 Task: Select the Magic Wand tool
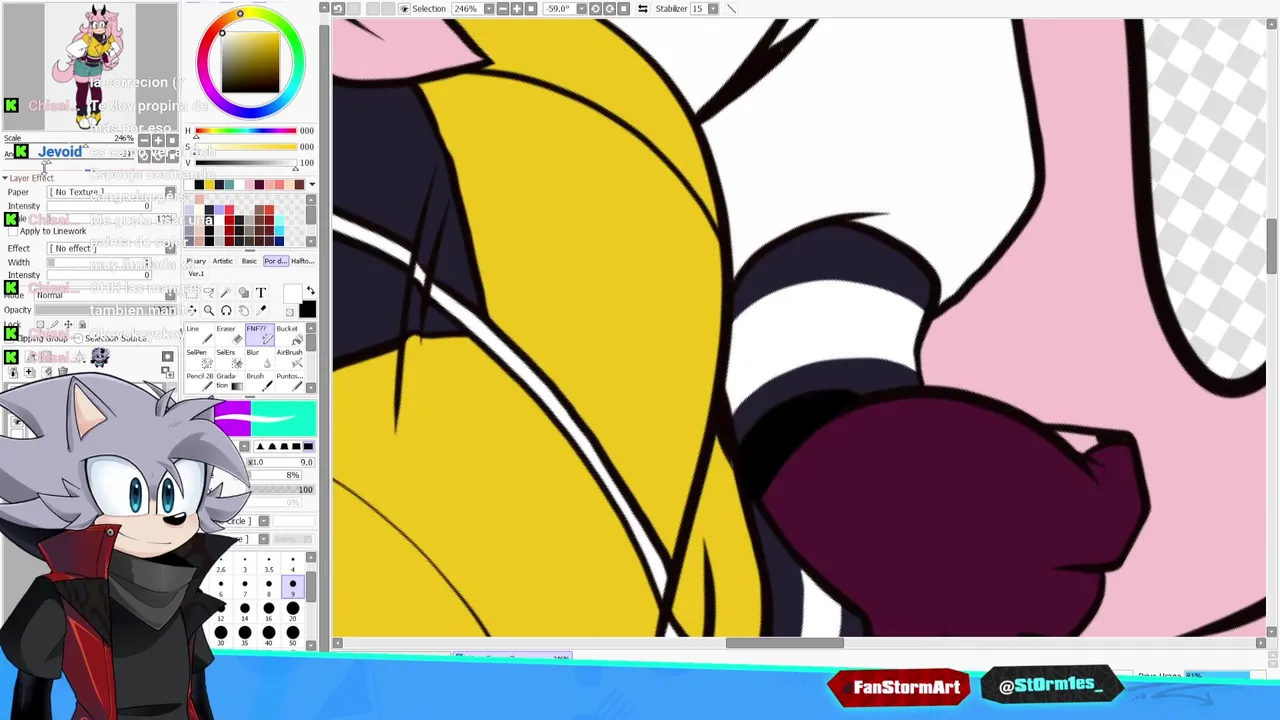pos(226,292)
